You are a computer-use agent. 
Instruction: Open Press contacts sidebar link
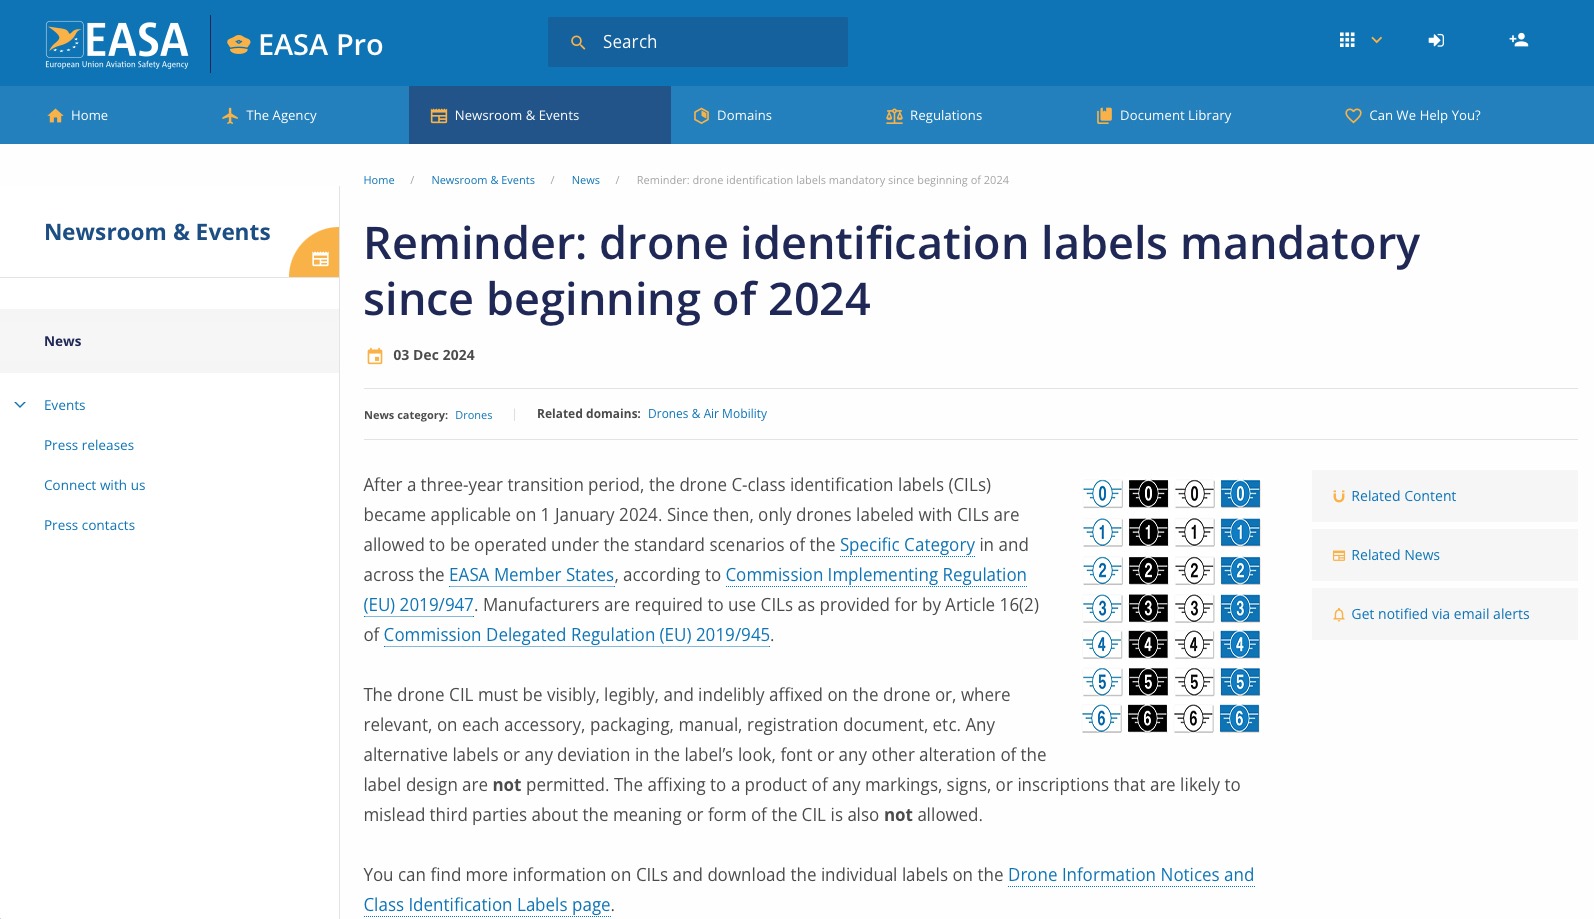[x=90, y=525]
